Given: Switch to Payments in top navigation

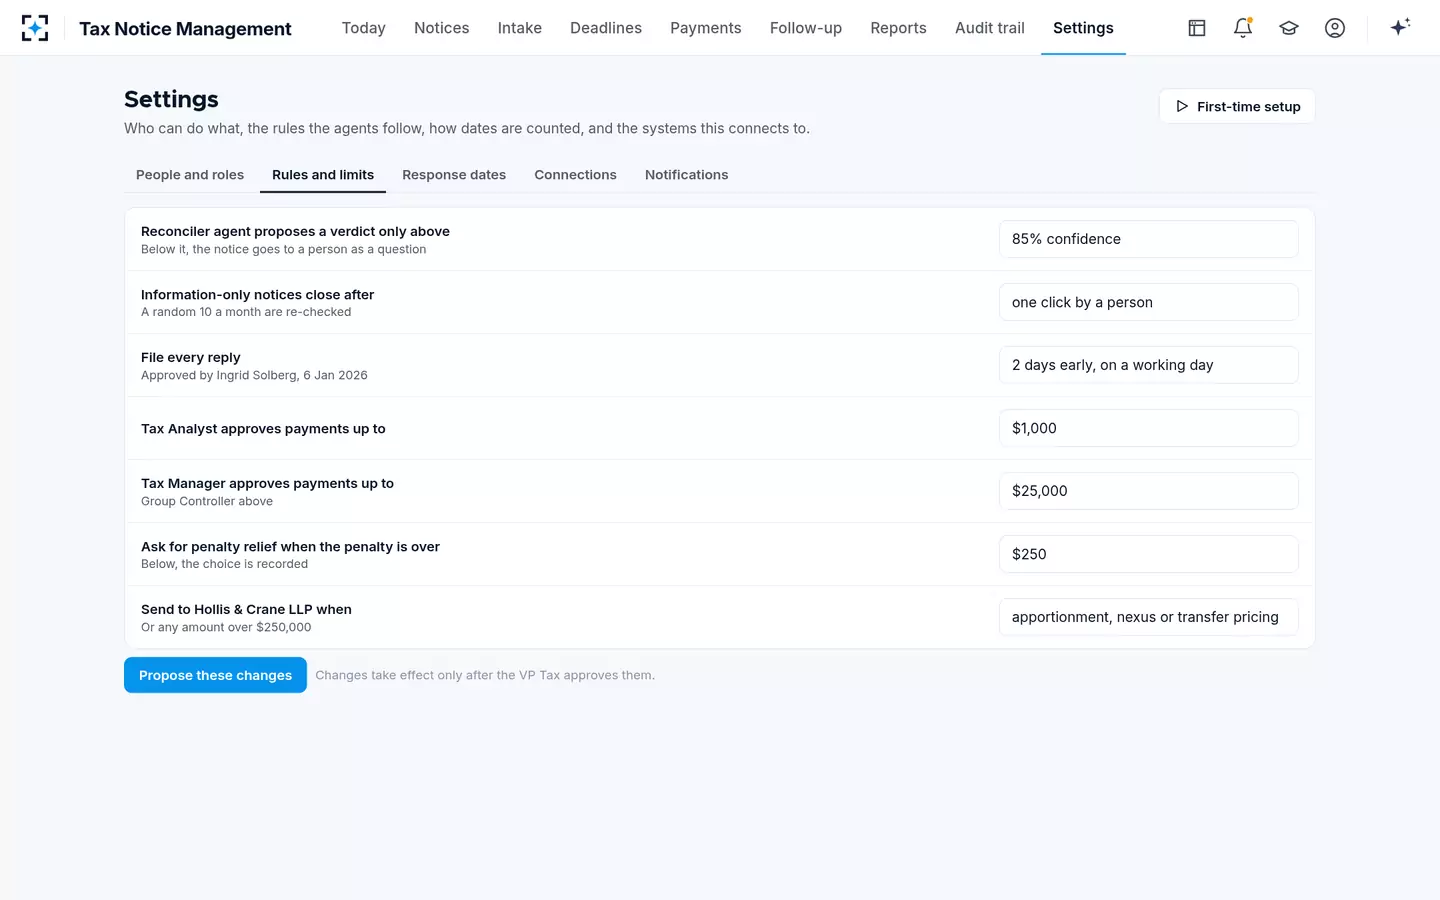Looking at the screenshot, I should [x=706, y=28].
